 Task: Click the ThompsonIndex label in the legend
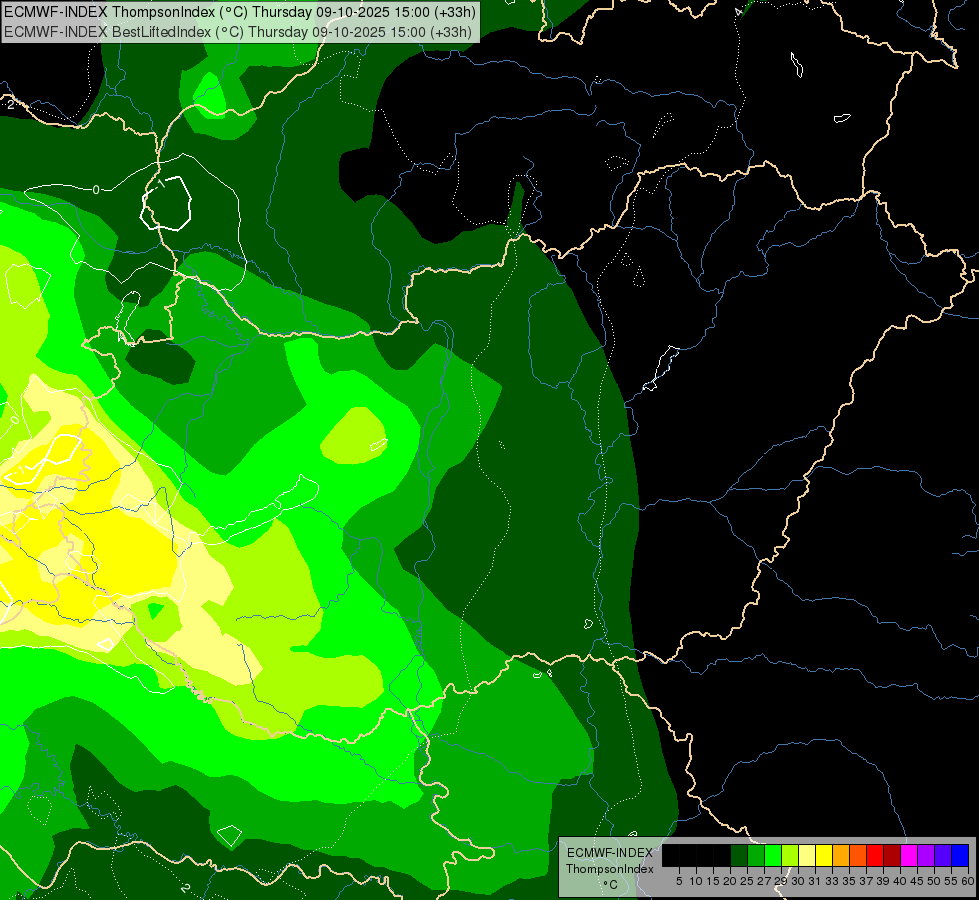pos(609,869)
